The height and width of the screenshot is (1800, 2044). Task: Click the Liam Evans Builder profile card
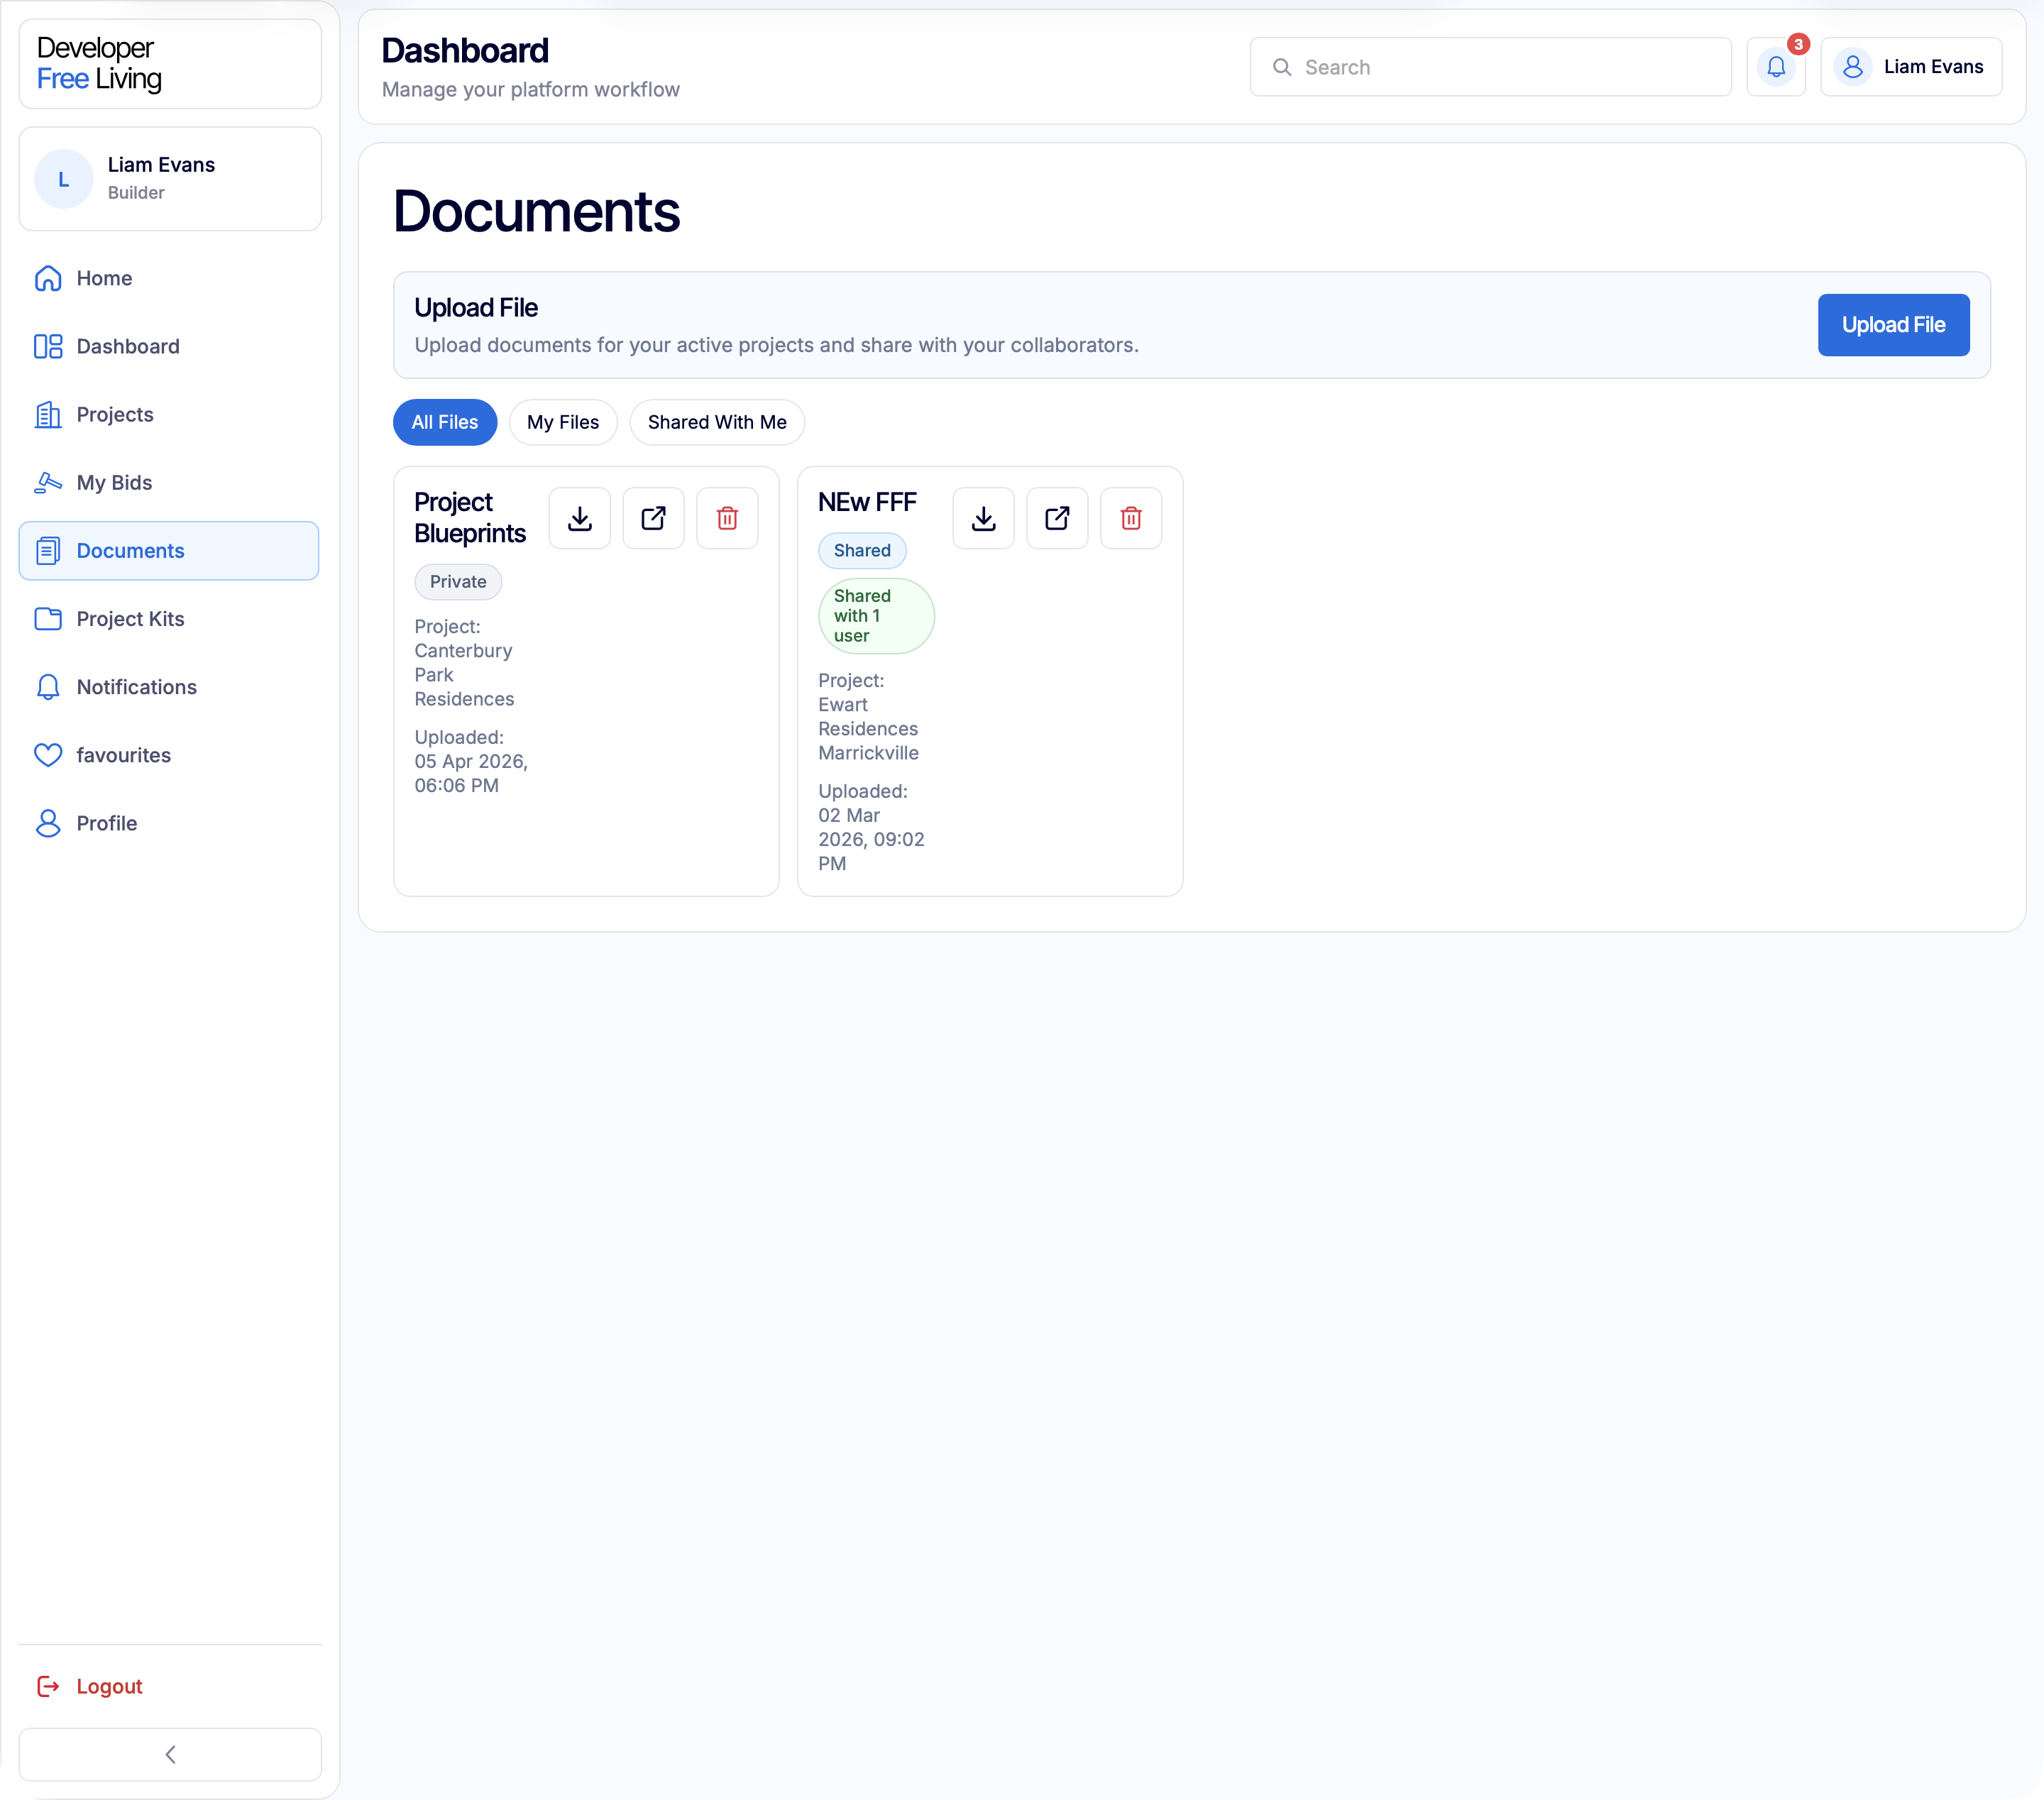(170, 179)
